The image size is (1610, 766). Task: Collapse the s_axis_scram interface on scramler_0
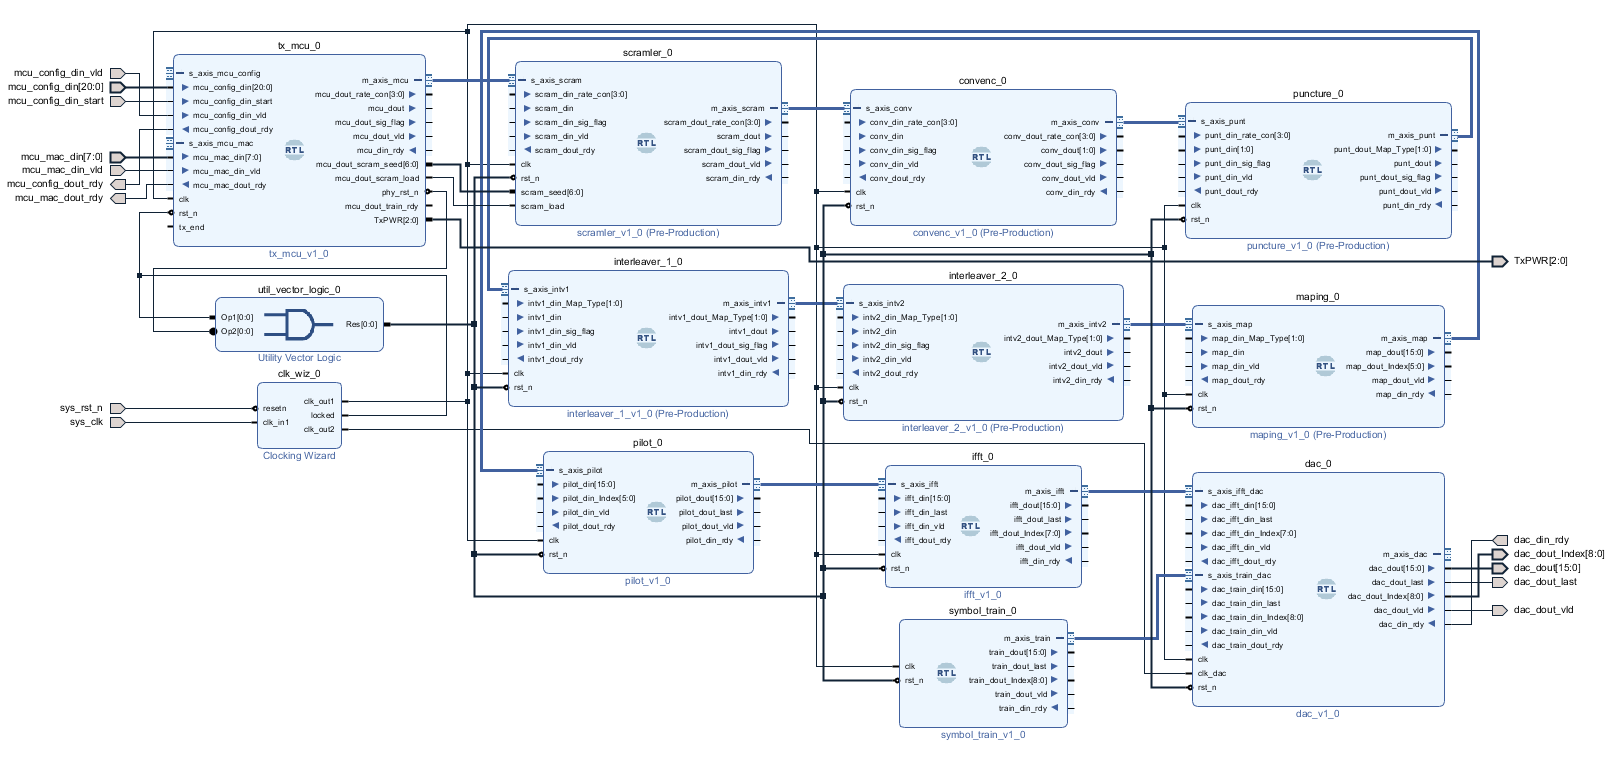[x=522, y=80]
